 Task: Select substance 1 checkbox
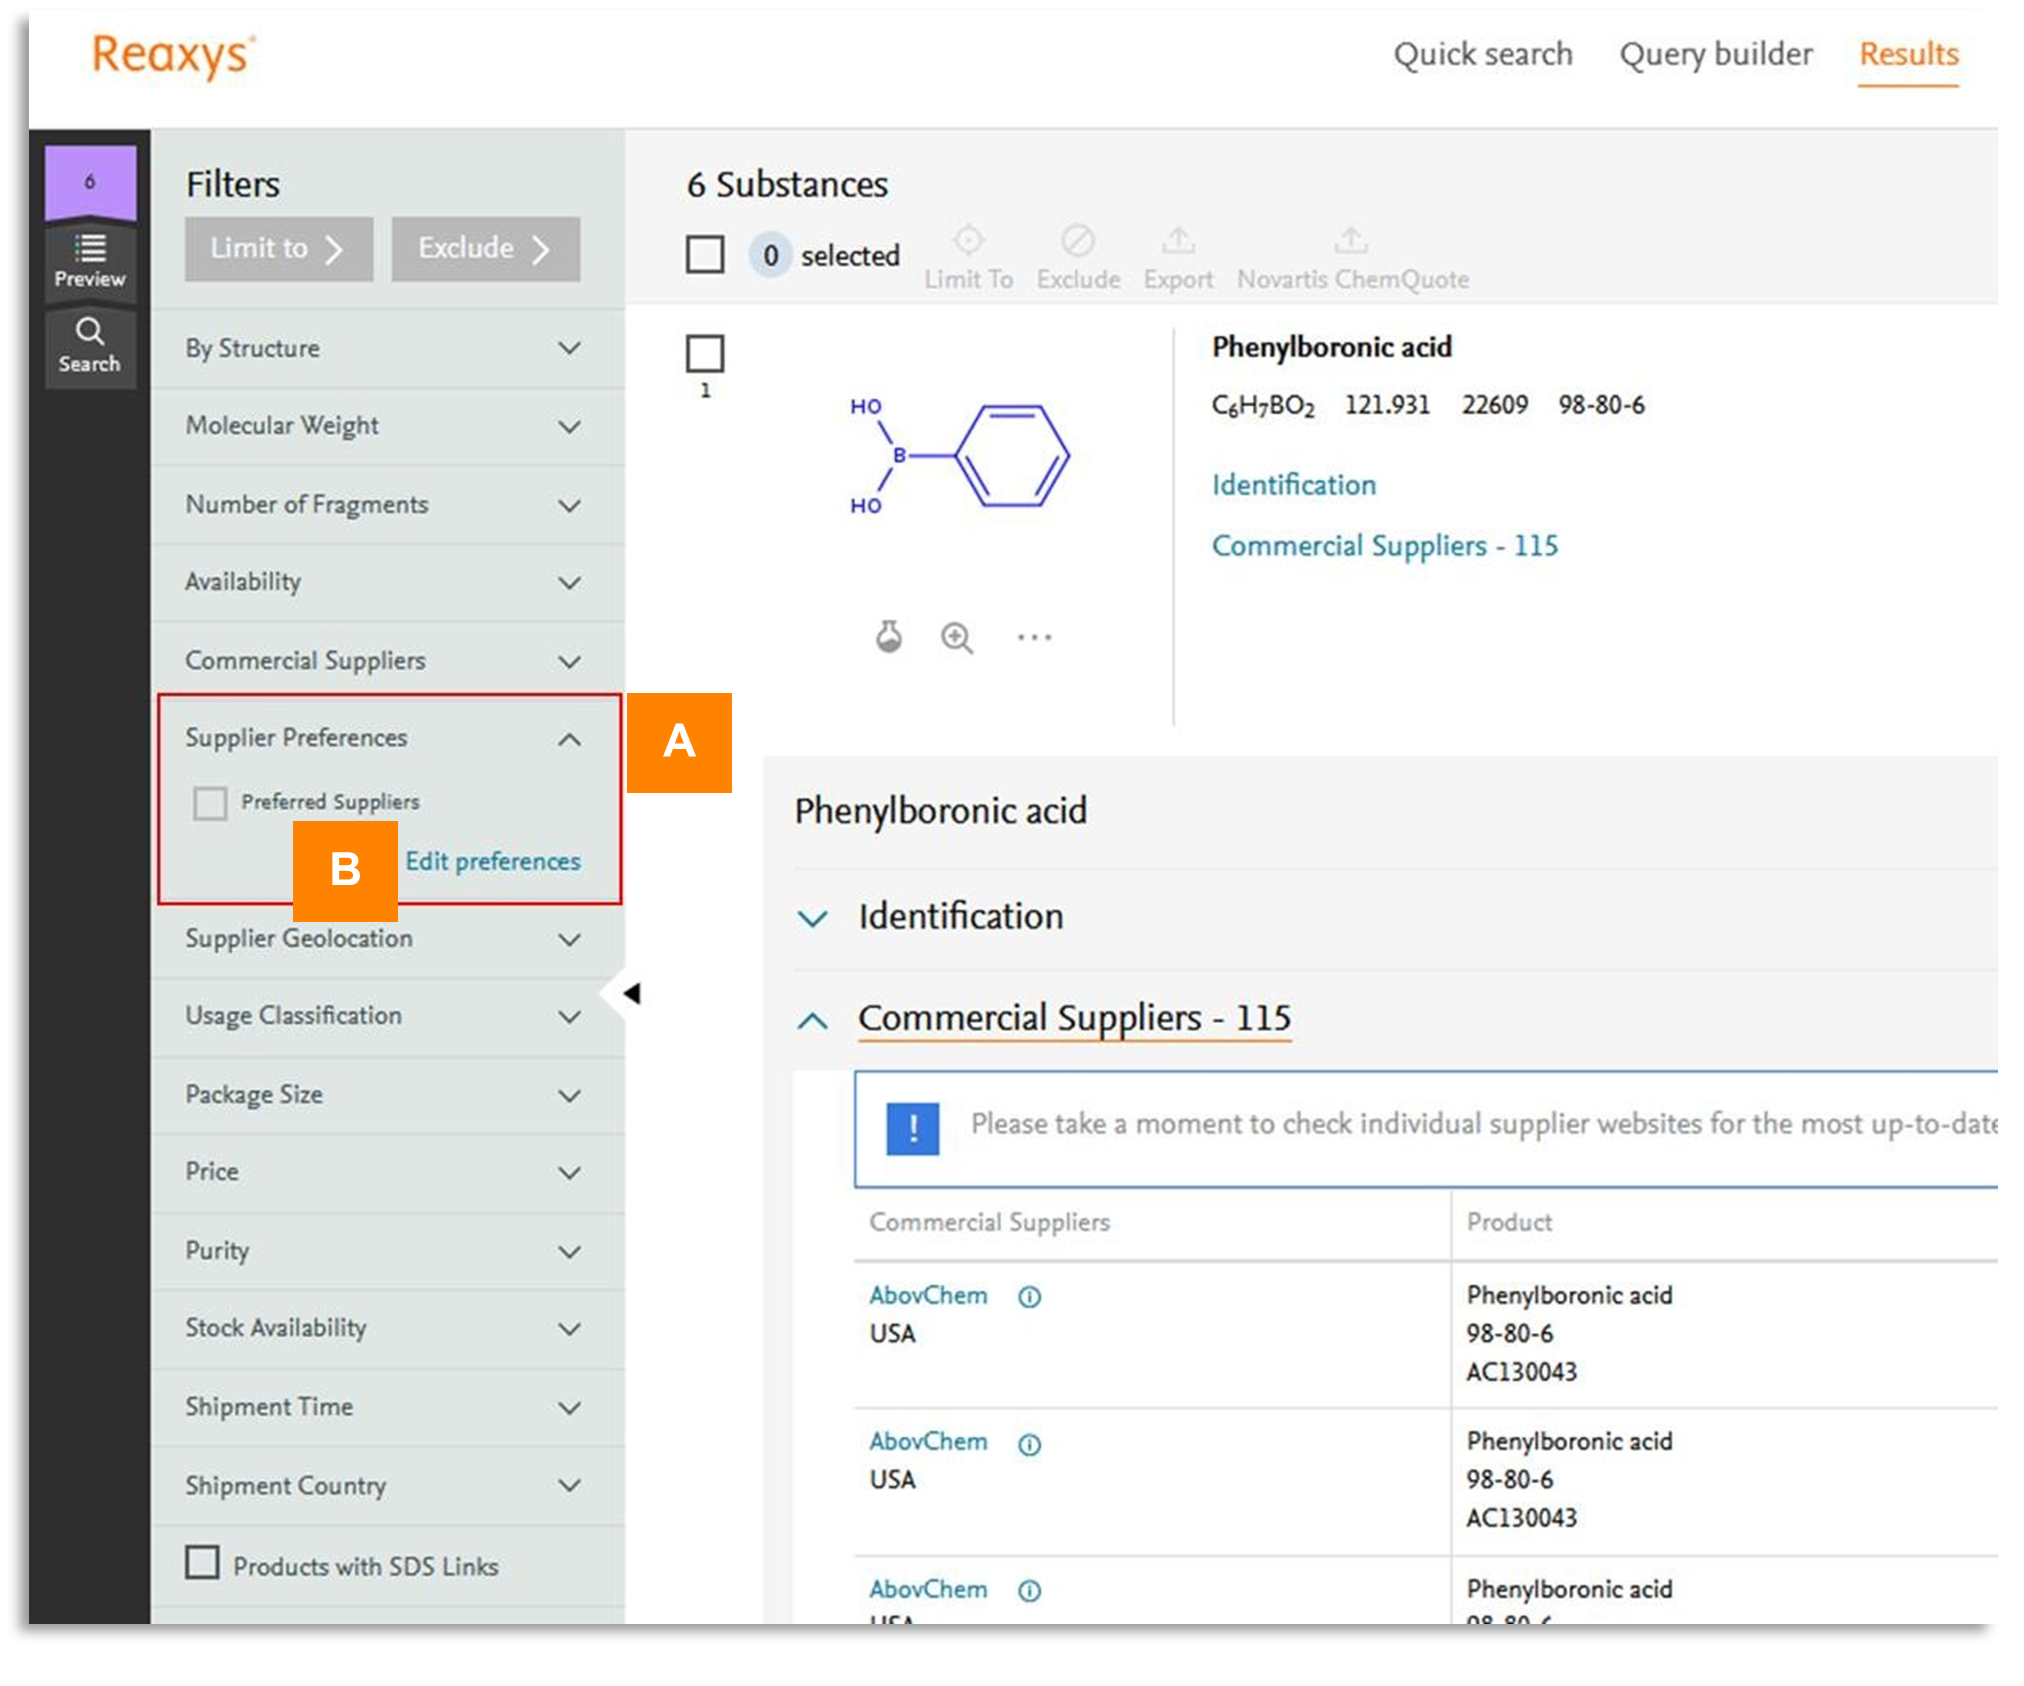[x=705, y=354]
